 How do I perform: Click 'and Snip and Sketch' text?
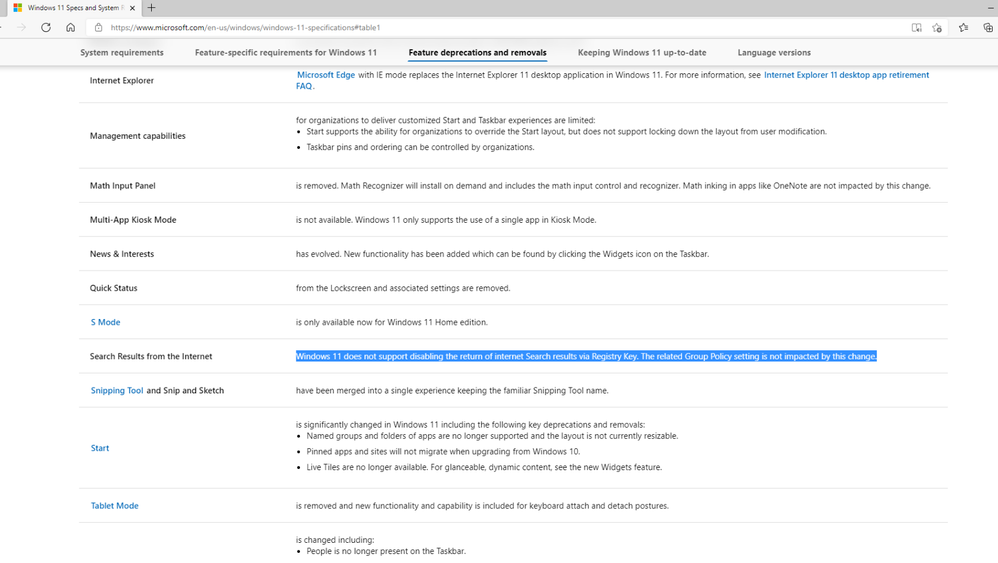(185, 391)
